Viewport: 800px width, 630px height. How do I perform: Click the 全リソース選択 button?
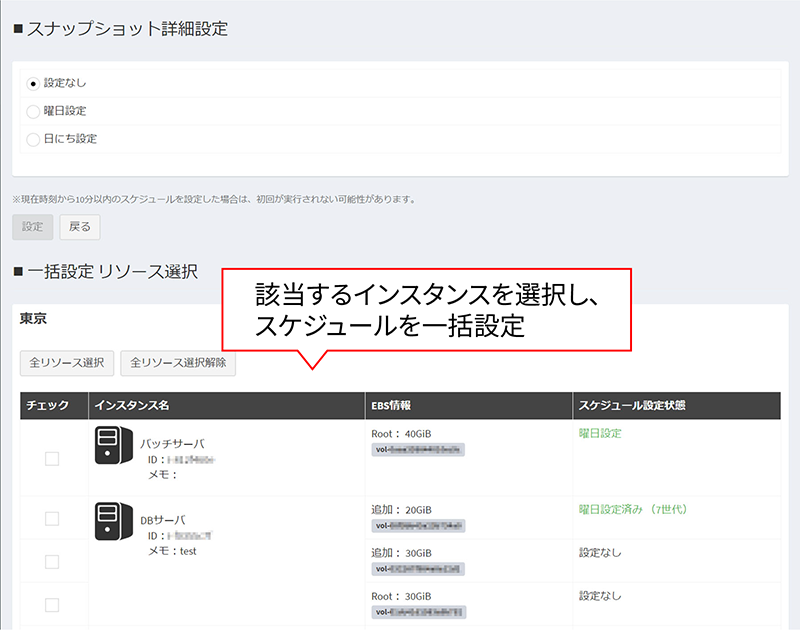click(x=67, y=362)
